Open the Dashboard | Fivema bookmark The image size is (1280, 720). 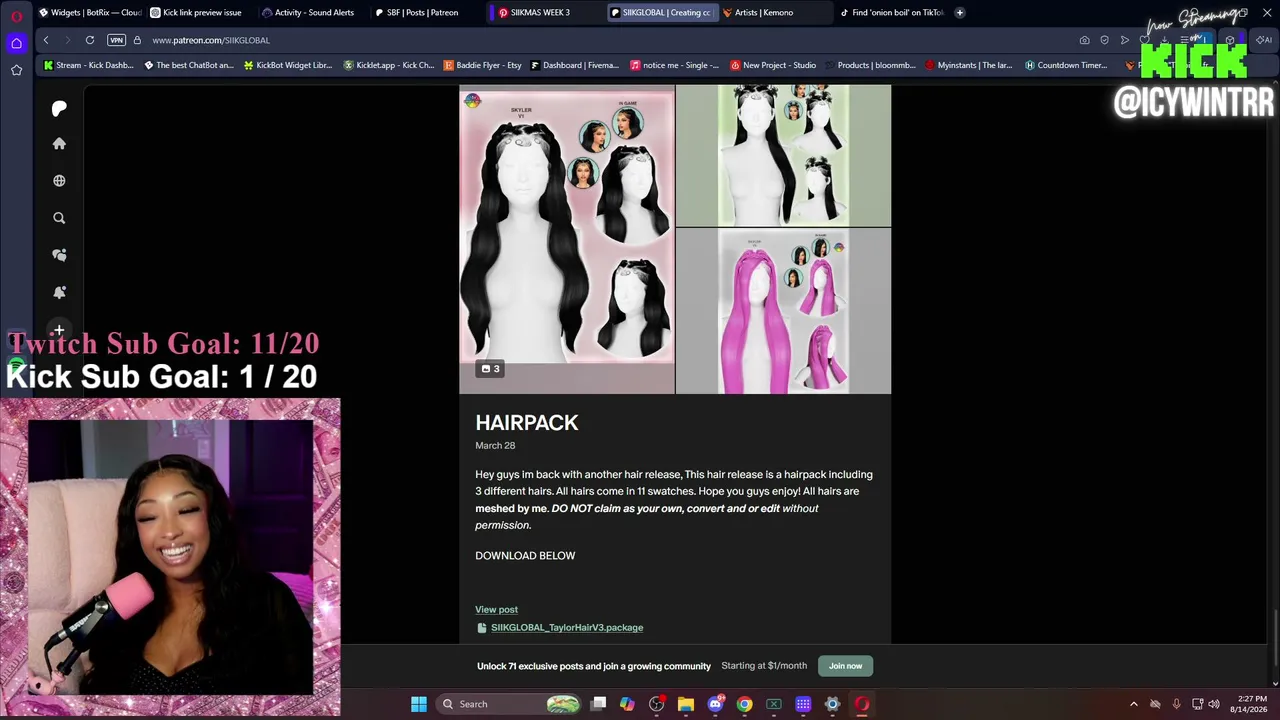pyautogui.click(x=575, y=65)
